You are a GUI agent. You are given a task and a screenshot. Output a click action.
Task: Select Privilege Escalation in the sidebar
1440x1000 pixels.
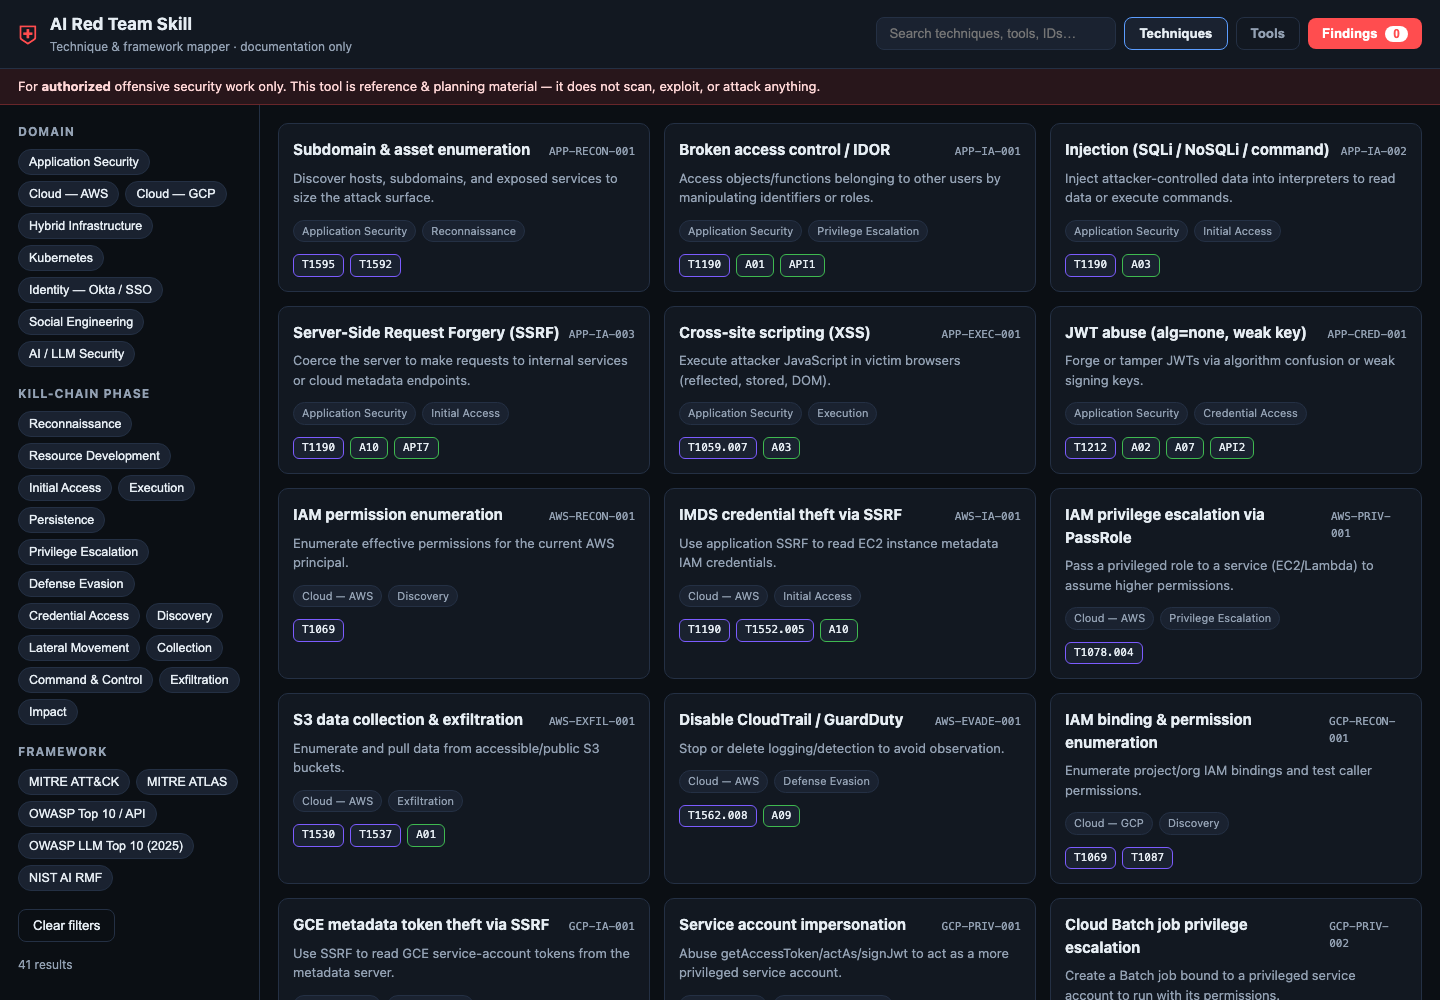click(x=83, y=552)
